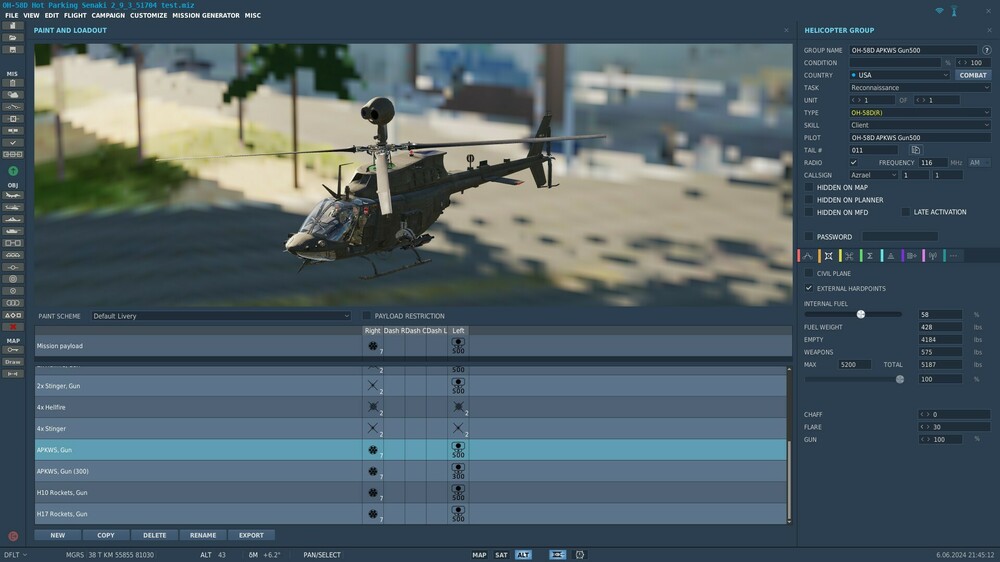Check the Payload Restriction box

tap(367, 316)
